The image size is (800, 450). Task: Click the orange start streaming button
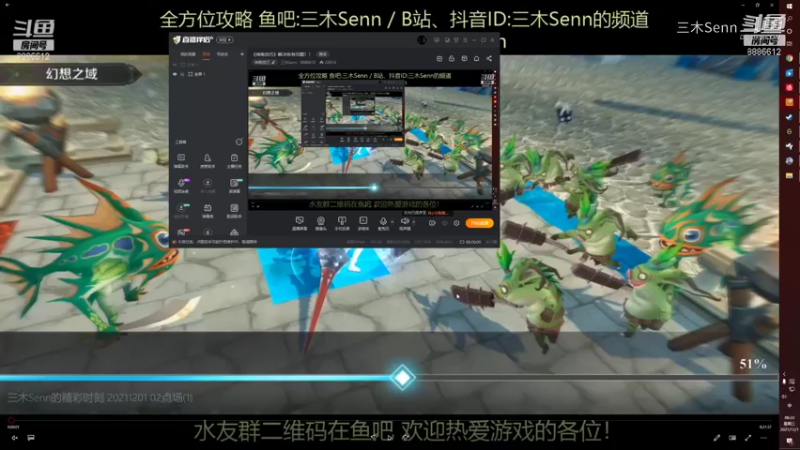(x=480, y=223)
